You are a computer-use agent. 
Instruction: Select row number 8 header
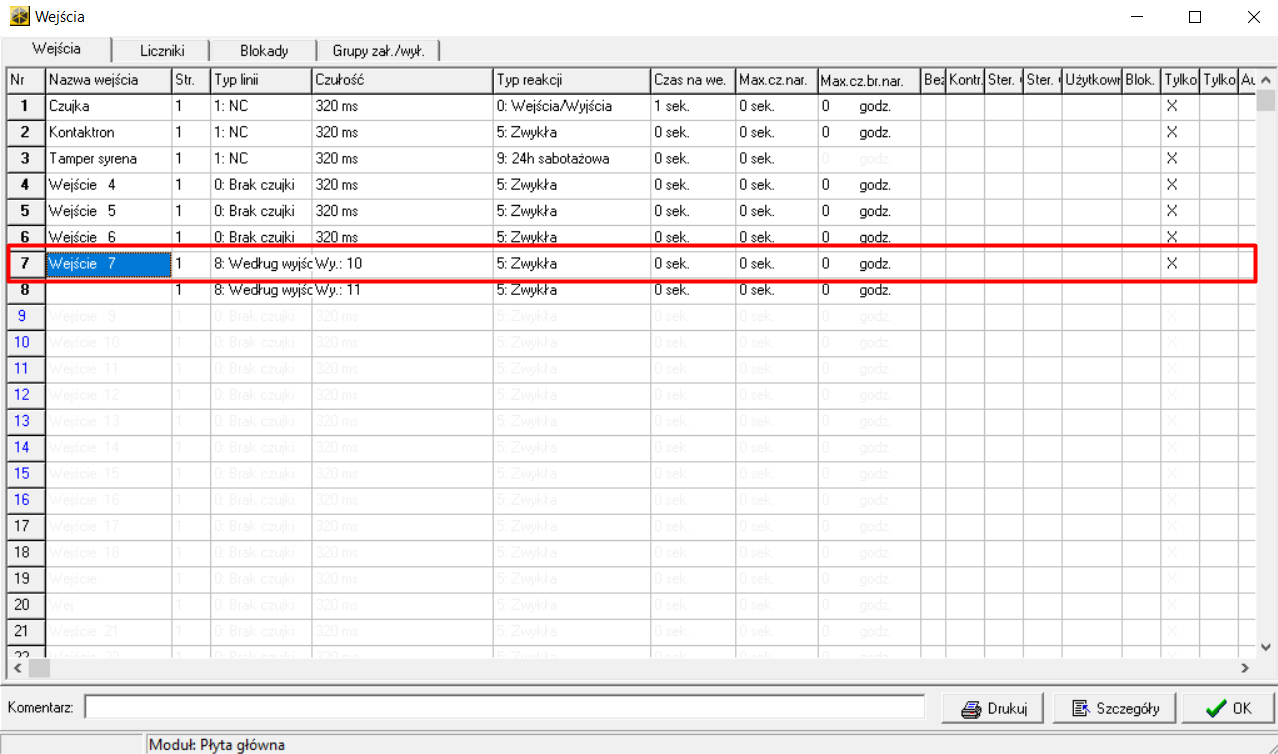(x=25, y=290)
